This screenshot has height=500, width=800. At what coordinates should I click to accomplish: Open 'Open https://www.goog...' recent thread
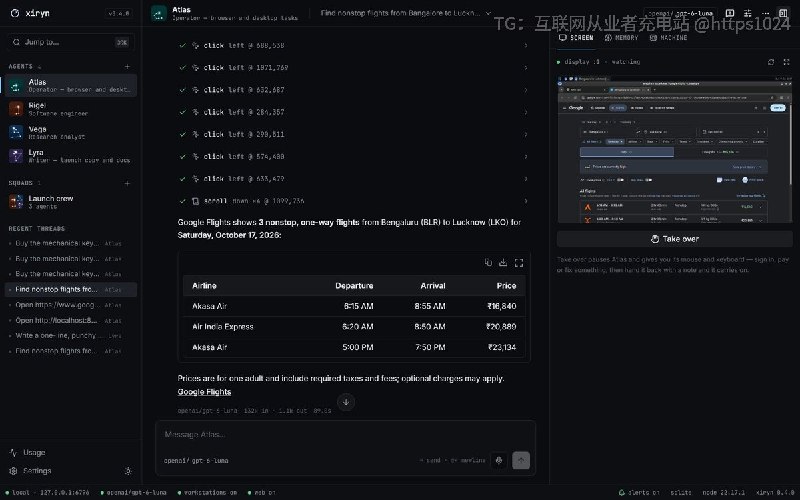tap(70, 305)
